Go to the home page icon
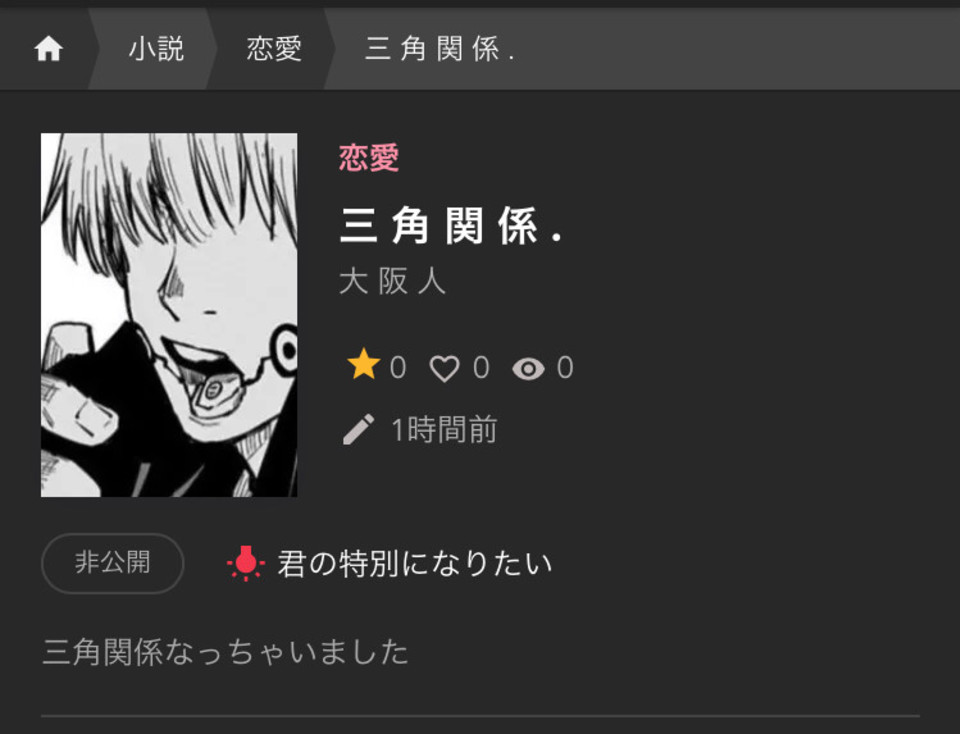960x734 pixels. [x=48, y=49]
